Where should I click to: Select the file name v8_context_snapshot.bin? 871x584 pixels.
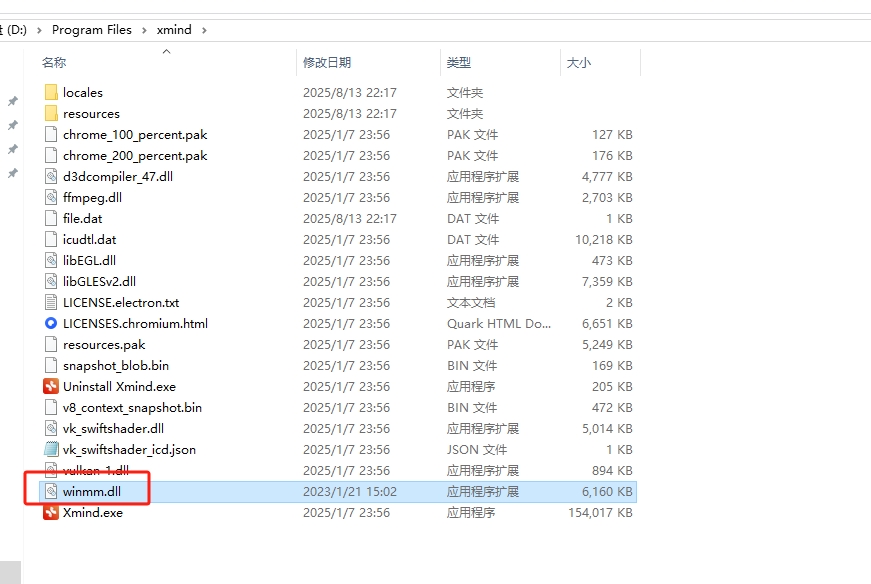132,408
